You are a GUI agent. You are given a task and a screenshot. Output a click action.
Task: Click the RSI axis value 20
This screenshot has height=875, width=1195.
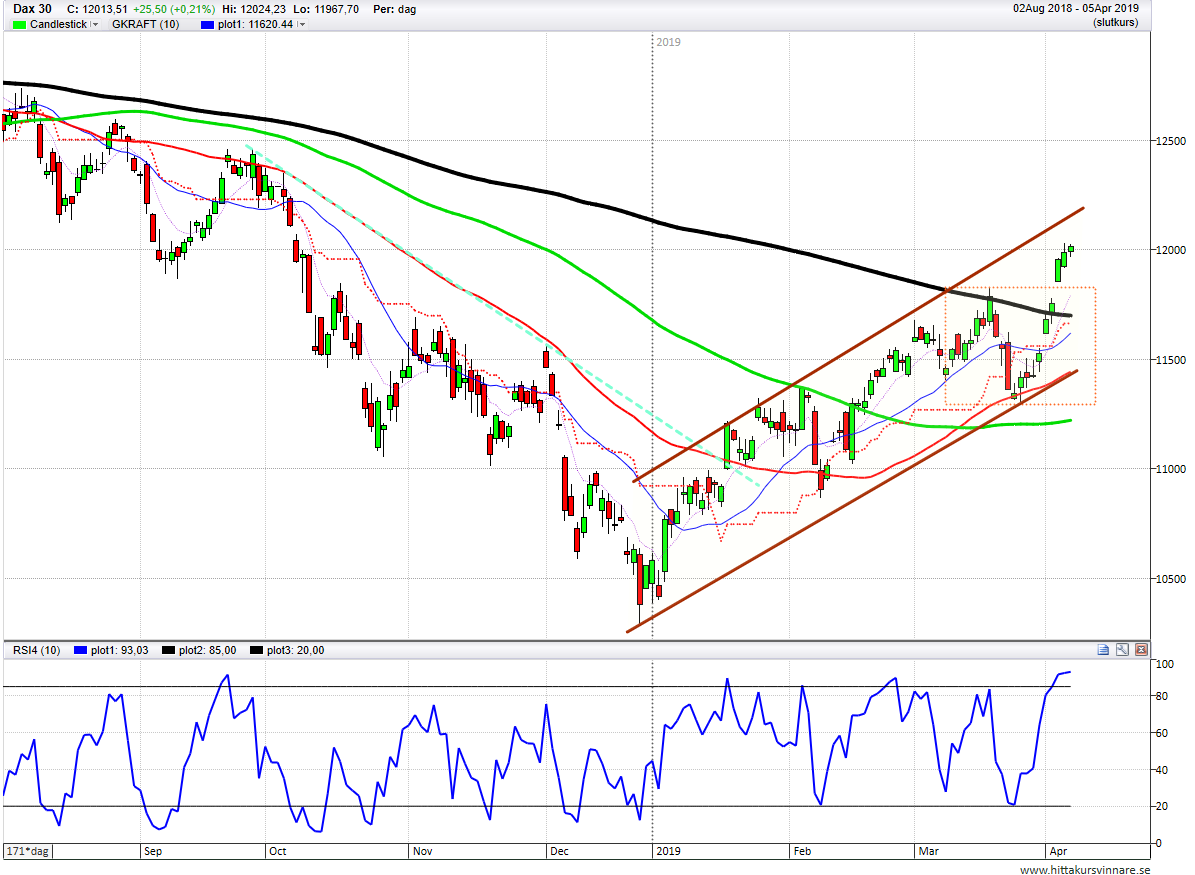coord(1161,806)
